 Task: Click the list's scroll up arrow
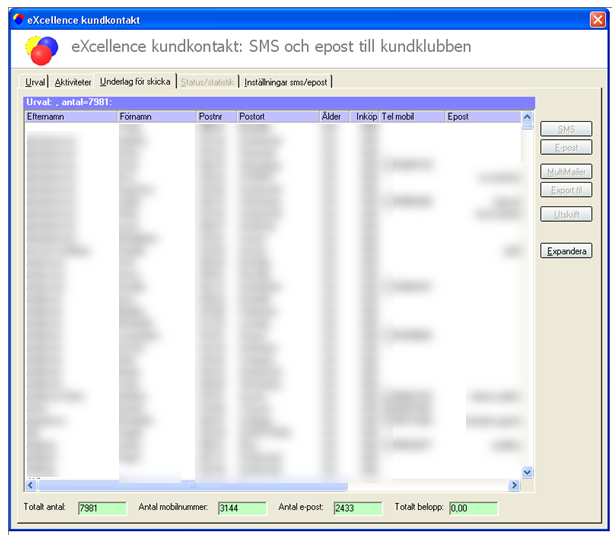point(527,117)
